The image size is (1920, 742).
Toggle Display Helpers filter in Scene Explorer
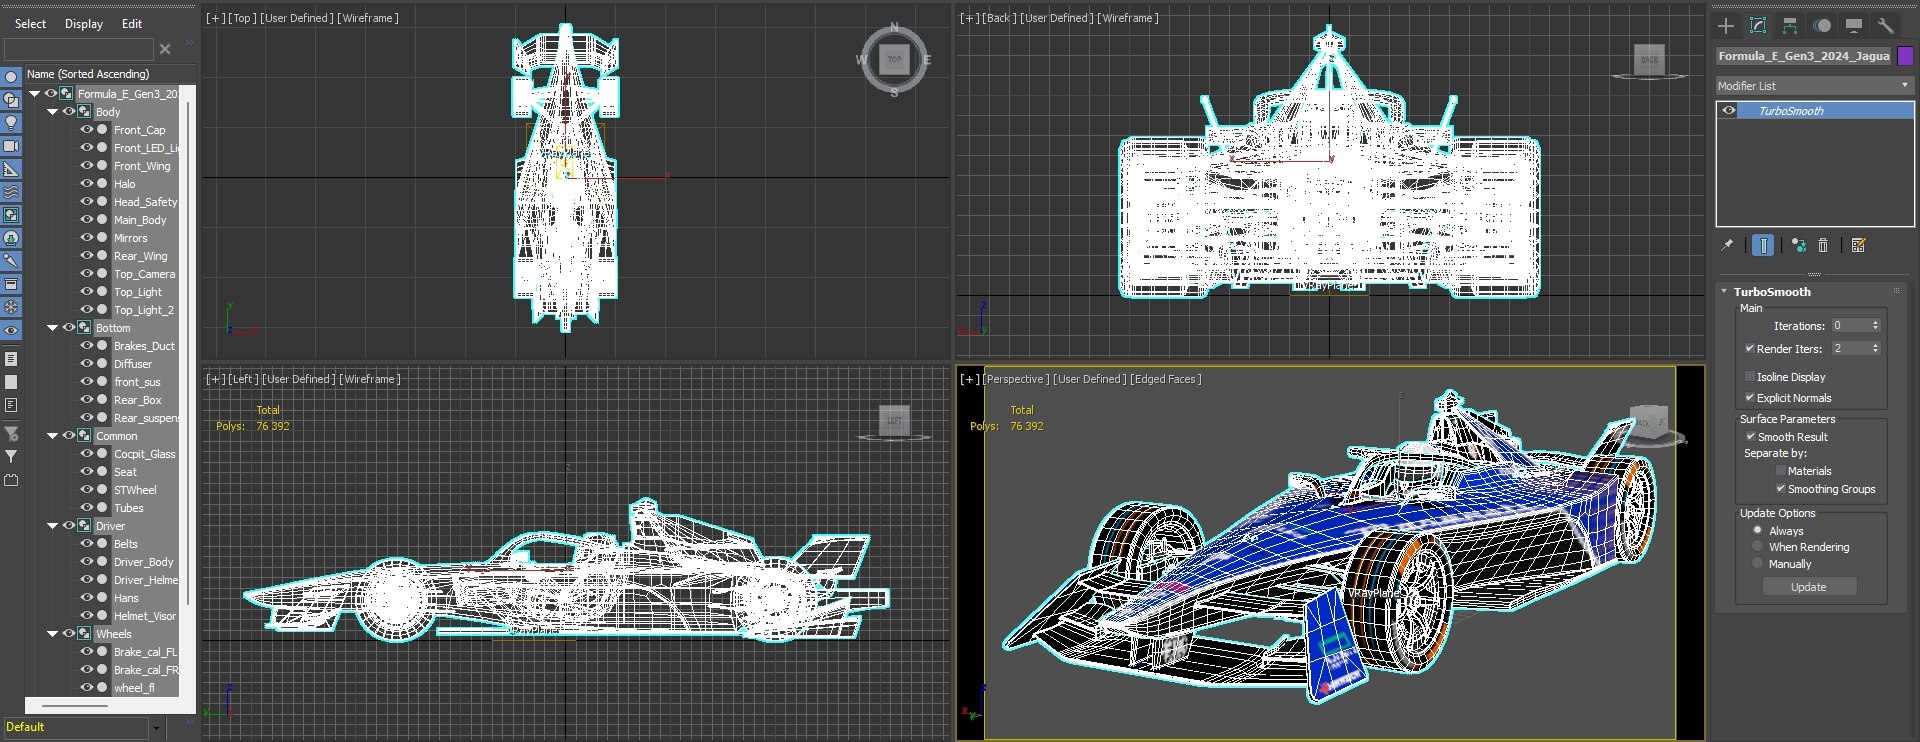[11, 169]
